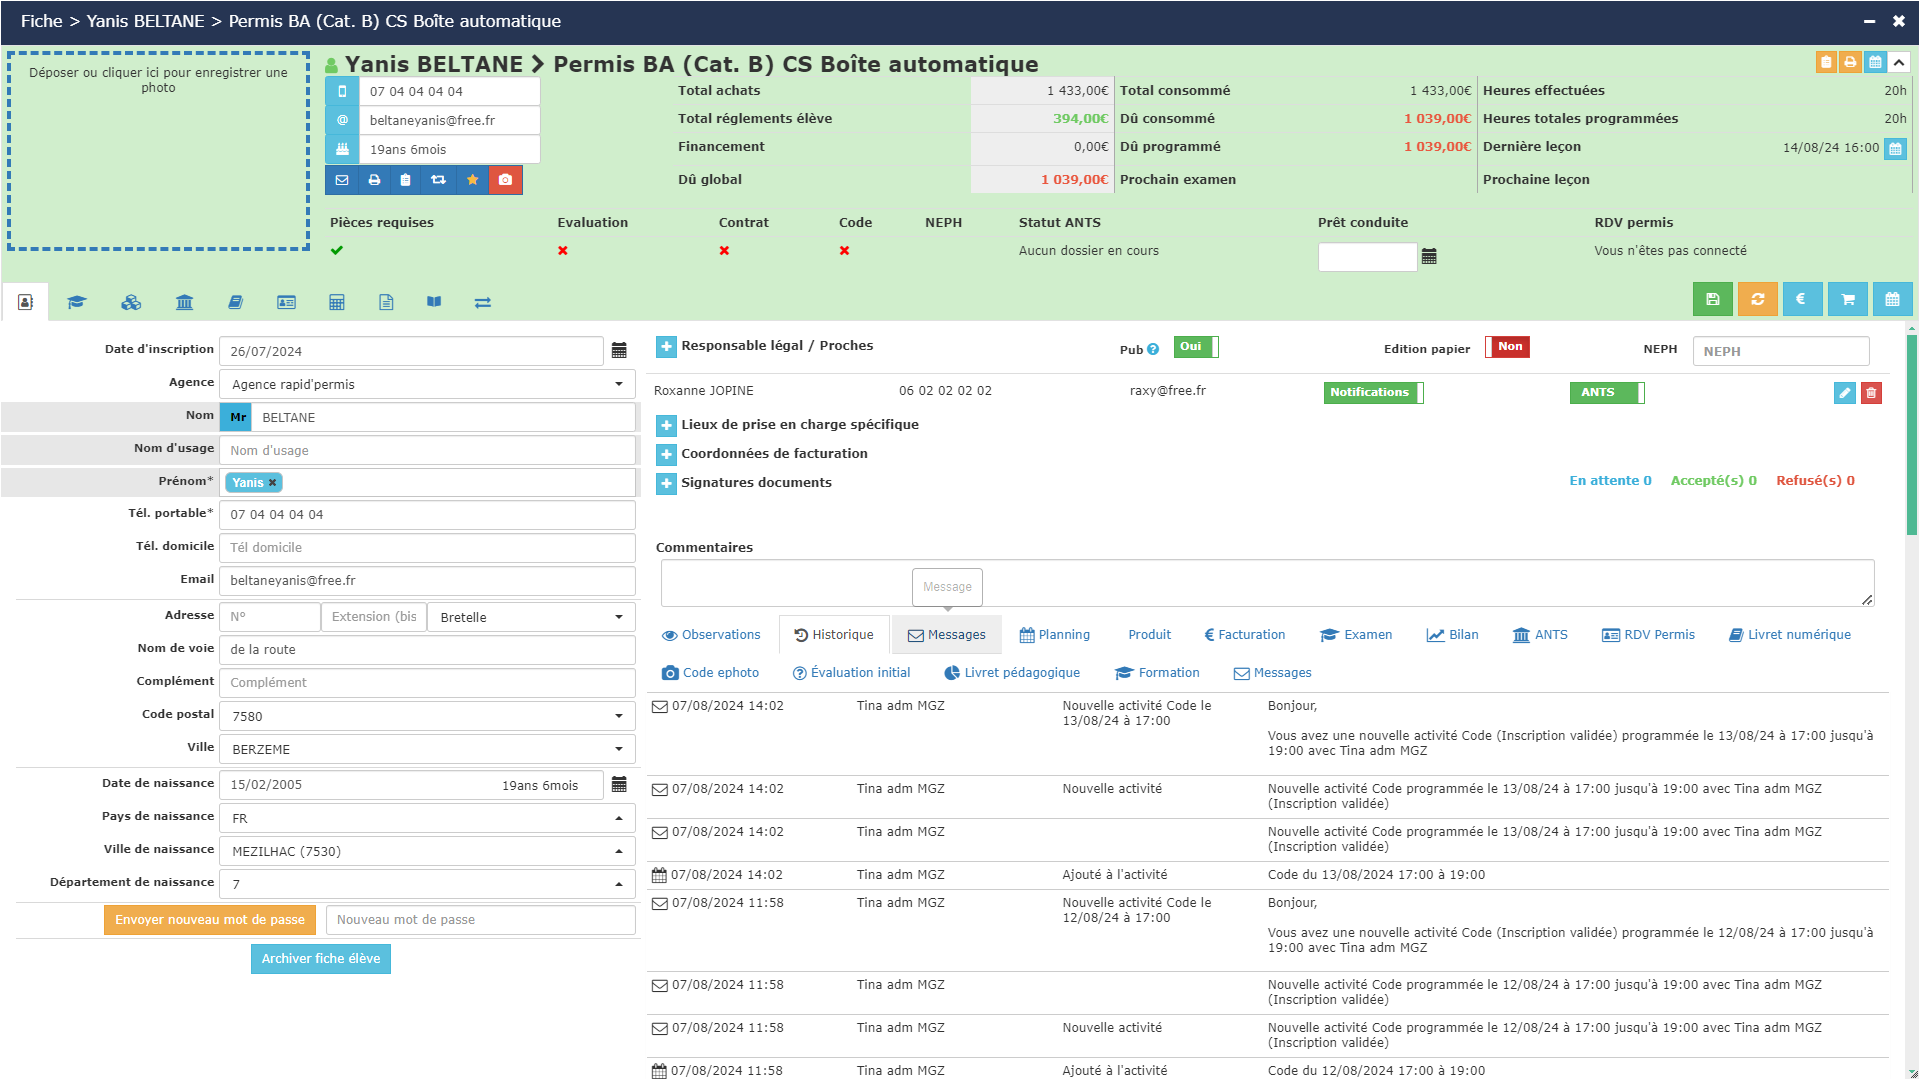
Task: Delete Roxanne JOPINE with the trash icon
Action: pyautogui.click(x=1872, y=393)
